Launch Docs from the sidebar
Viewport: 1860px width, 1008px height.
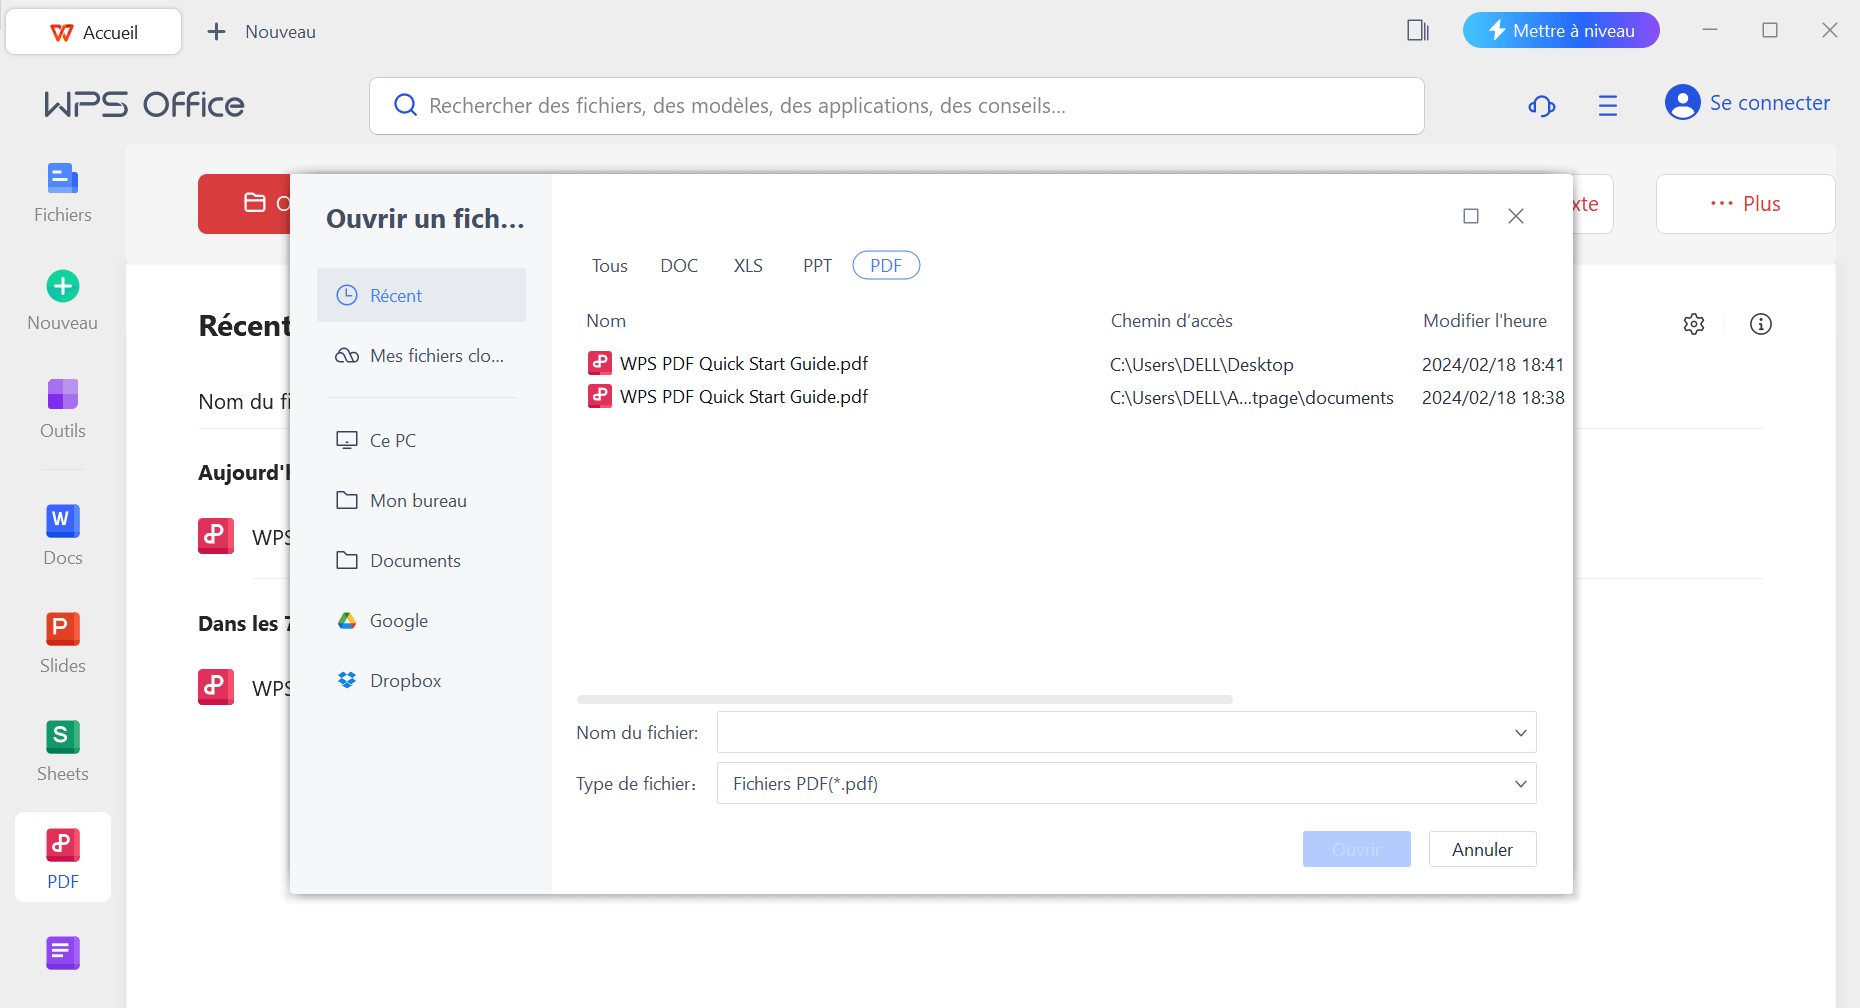tap(62, 536)
